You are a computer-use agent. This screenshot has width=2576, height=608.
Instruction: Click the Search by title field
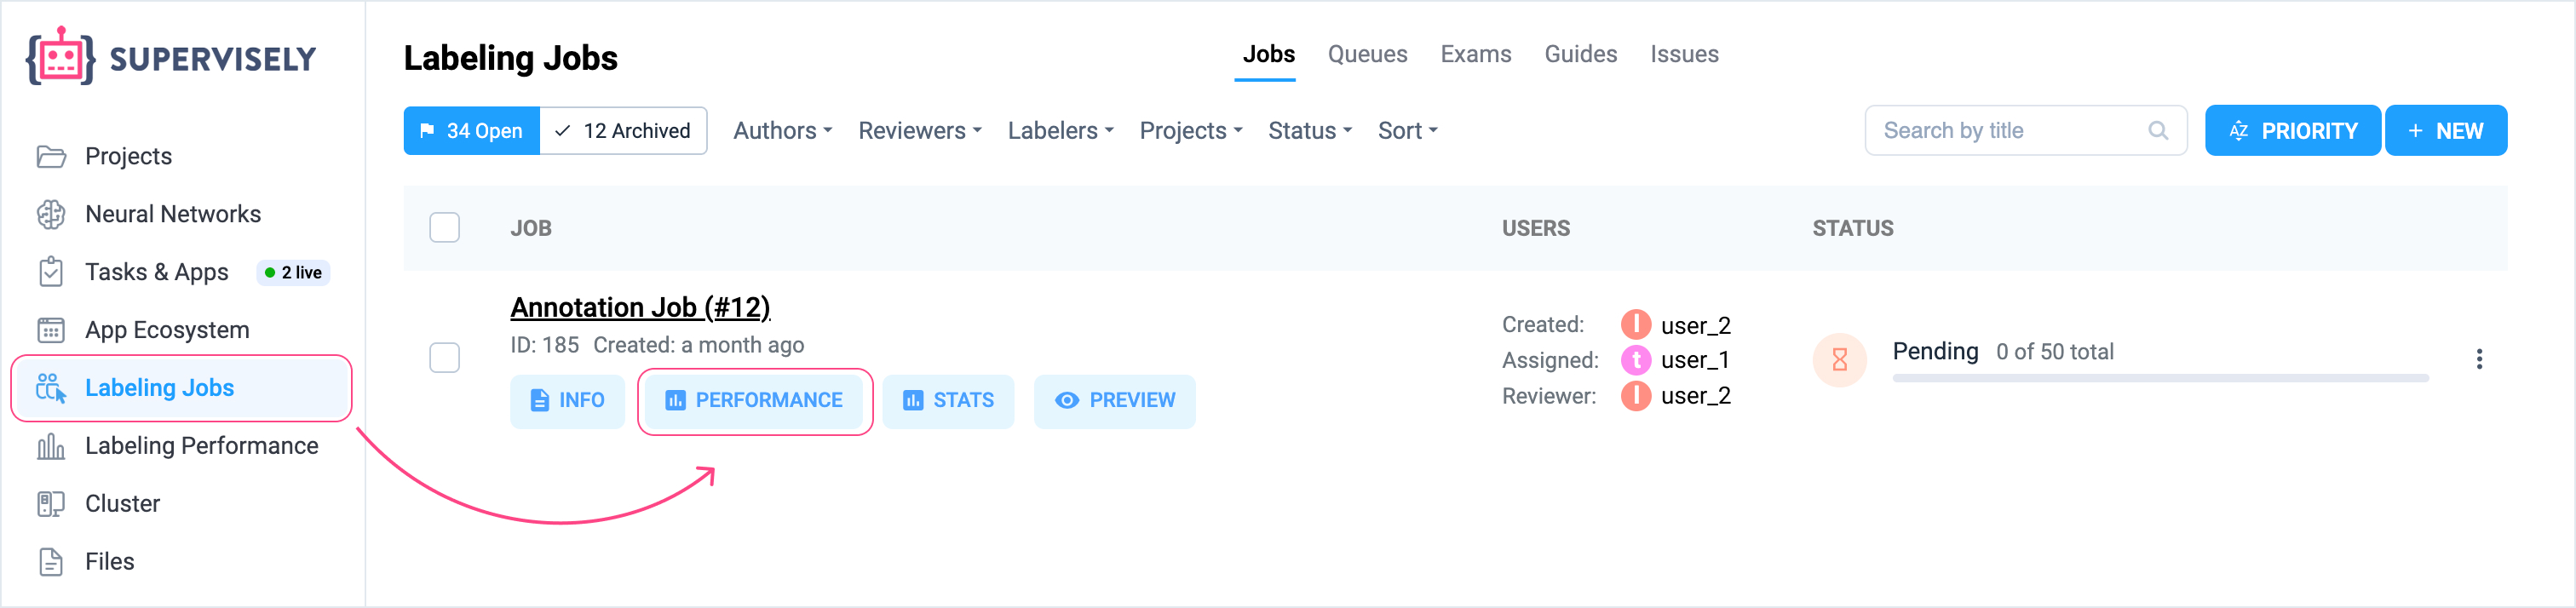pos(2010,131)
